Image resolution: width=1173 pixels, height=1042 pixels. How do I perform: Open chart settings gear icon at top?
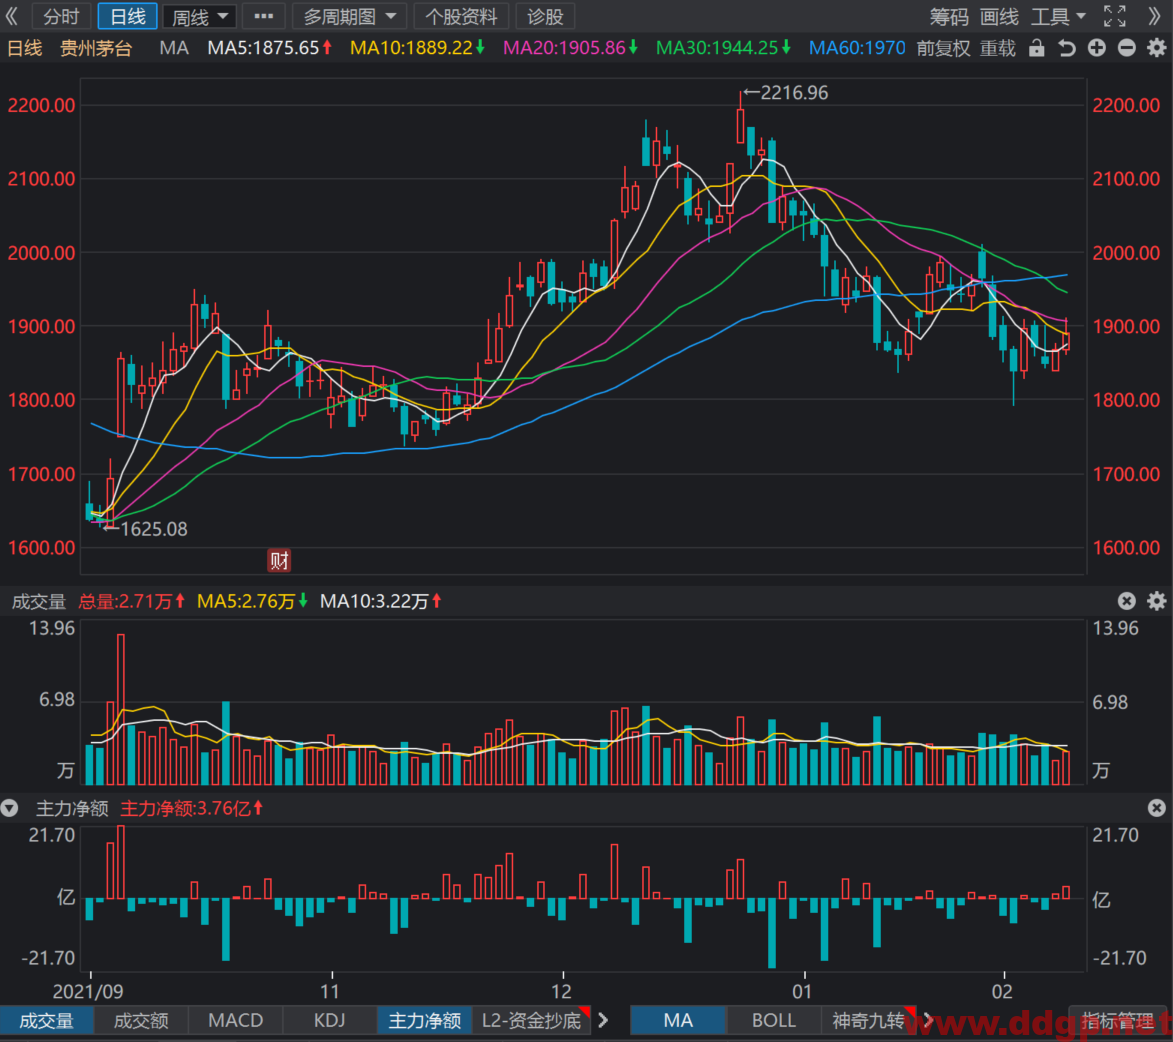[x=1157, y=49]
